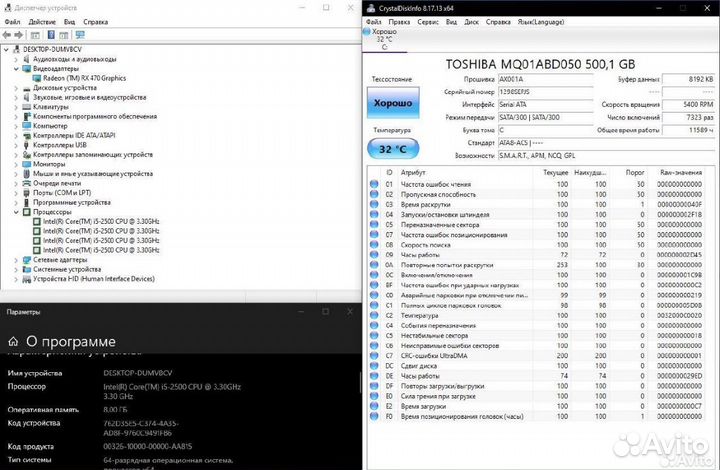This screenshot has width=720, height=470.
Task: Click the printer icon of Очереди печати
Action: (26, 183)
